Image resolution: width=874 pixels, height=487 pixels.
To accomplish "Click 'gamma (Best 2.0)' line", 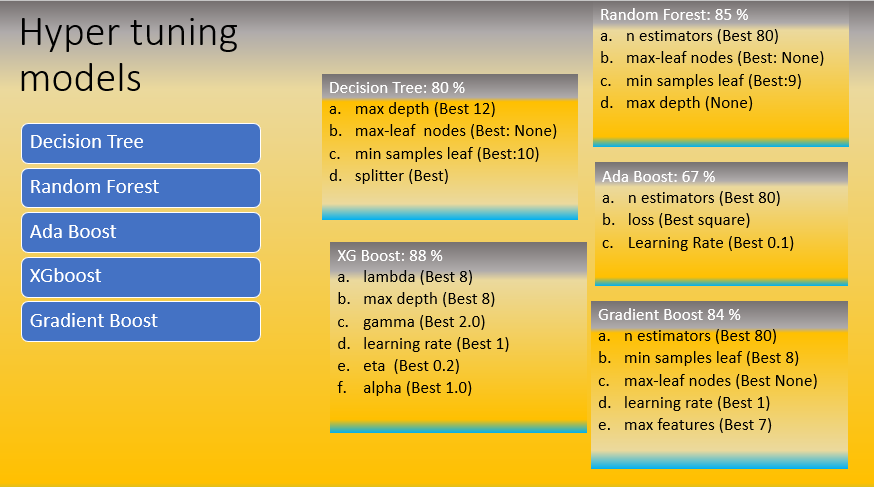I will click(424, 322).
